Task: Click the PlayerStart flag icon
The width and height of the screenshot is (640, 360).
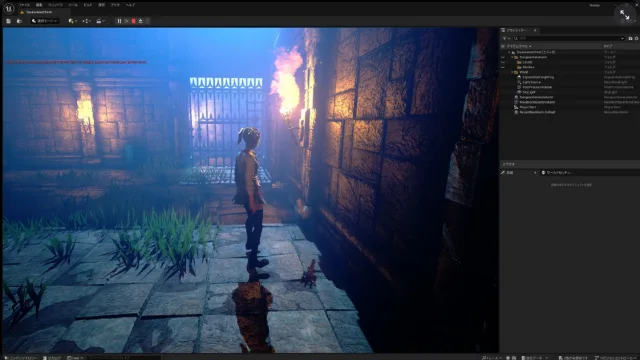Action: coord(516,107)
